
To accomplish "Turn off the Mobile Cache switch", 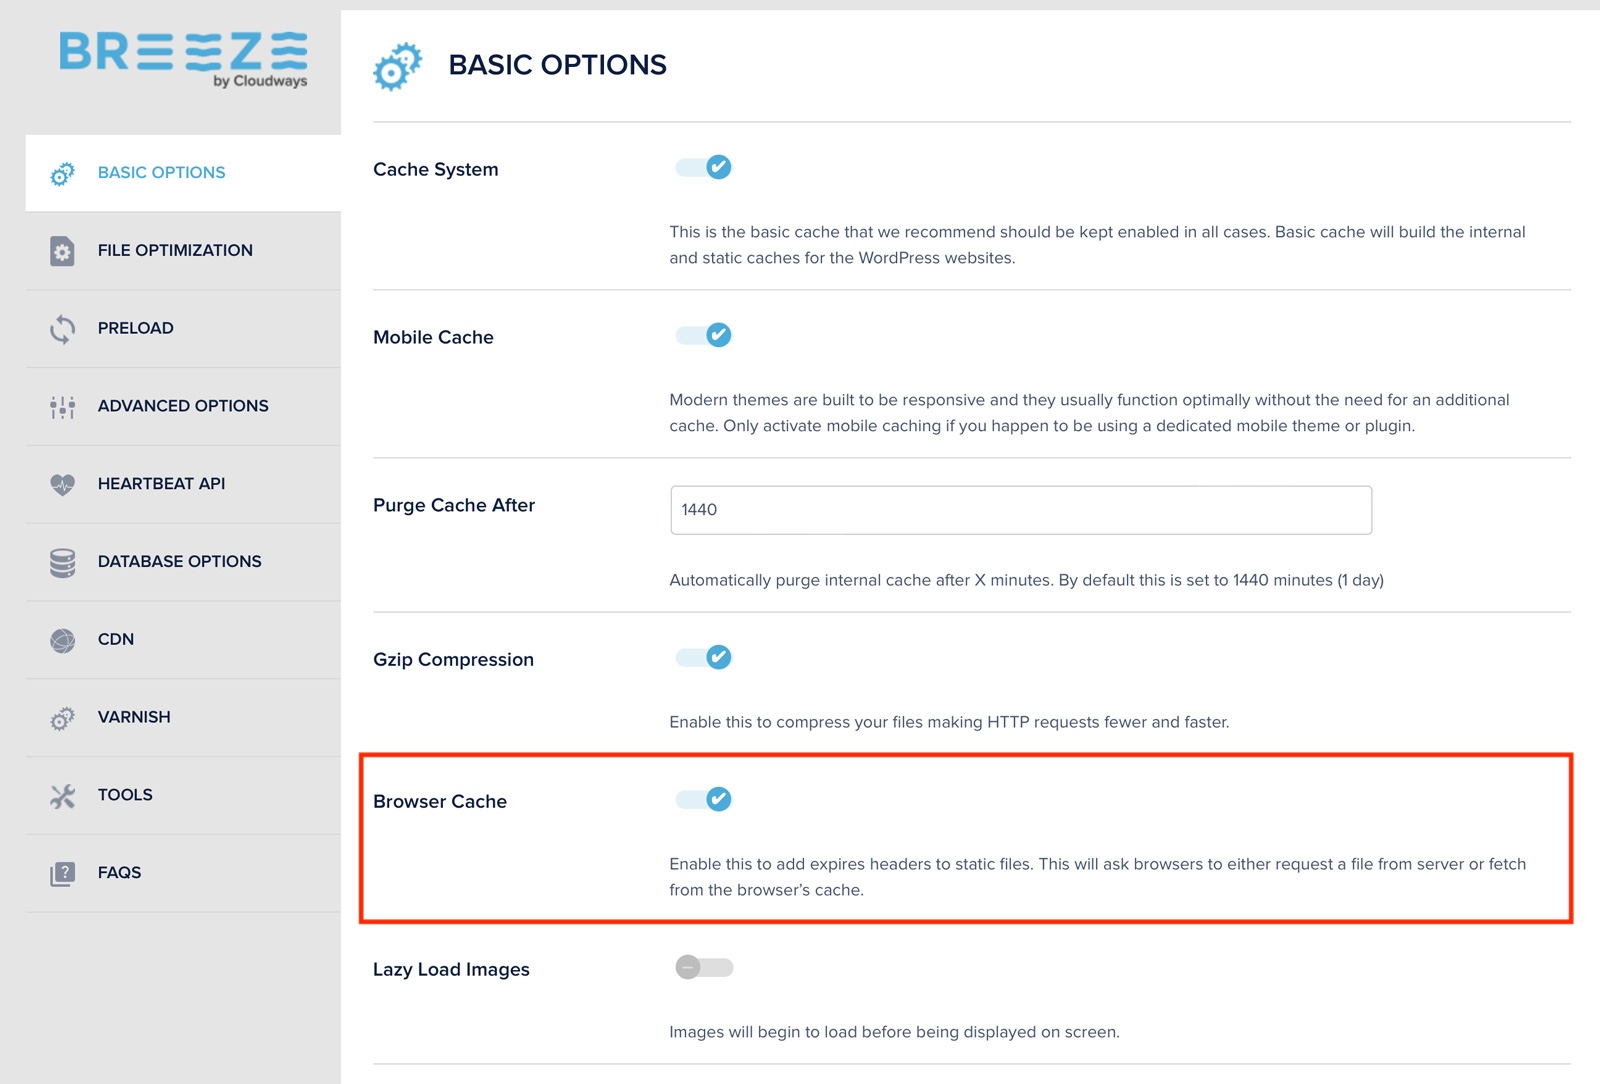I will click(704, 335).
